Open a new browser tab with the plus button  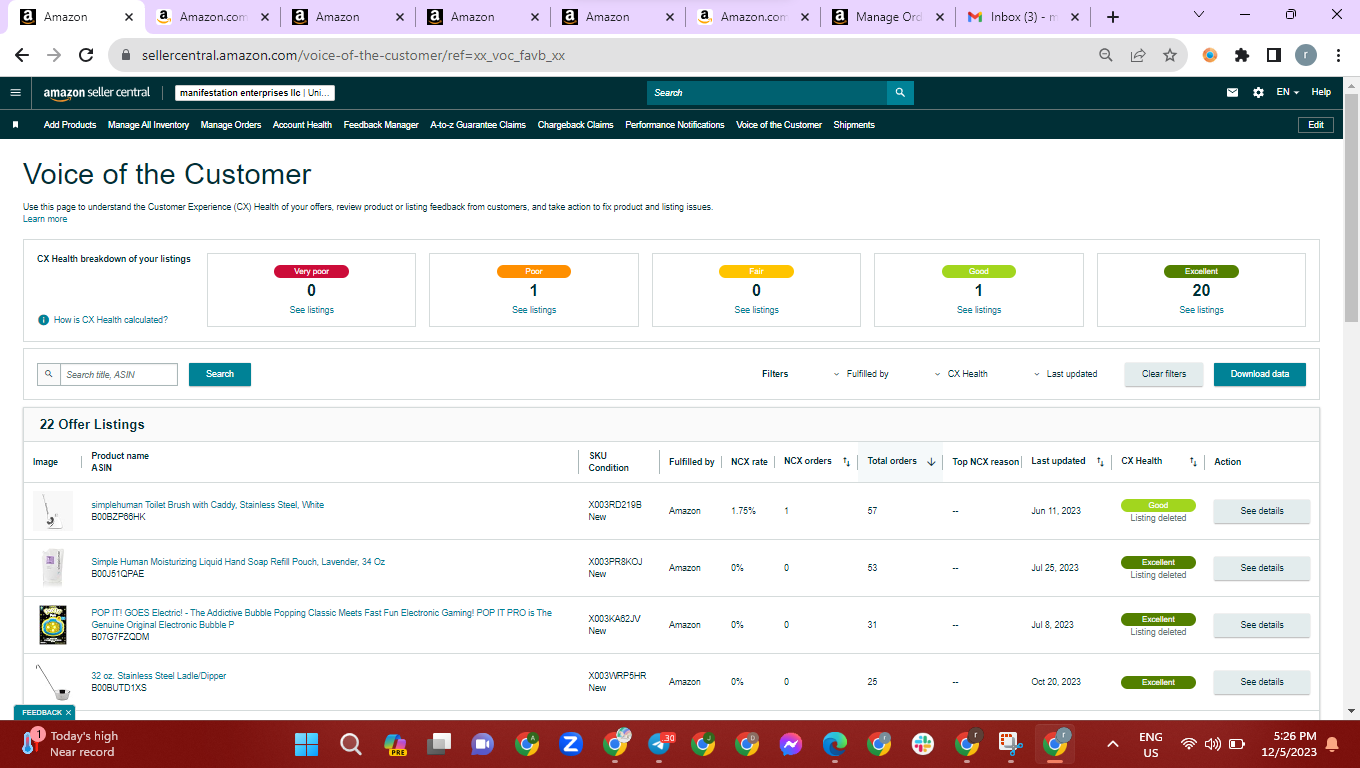[1113, 17]
